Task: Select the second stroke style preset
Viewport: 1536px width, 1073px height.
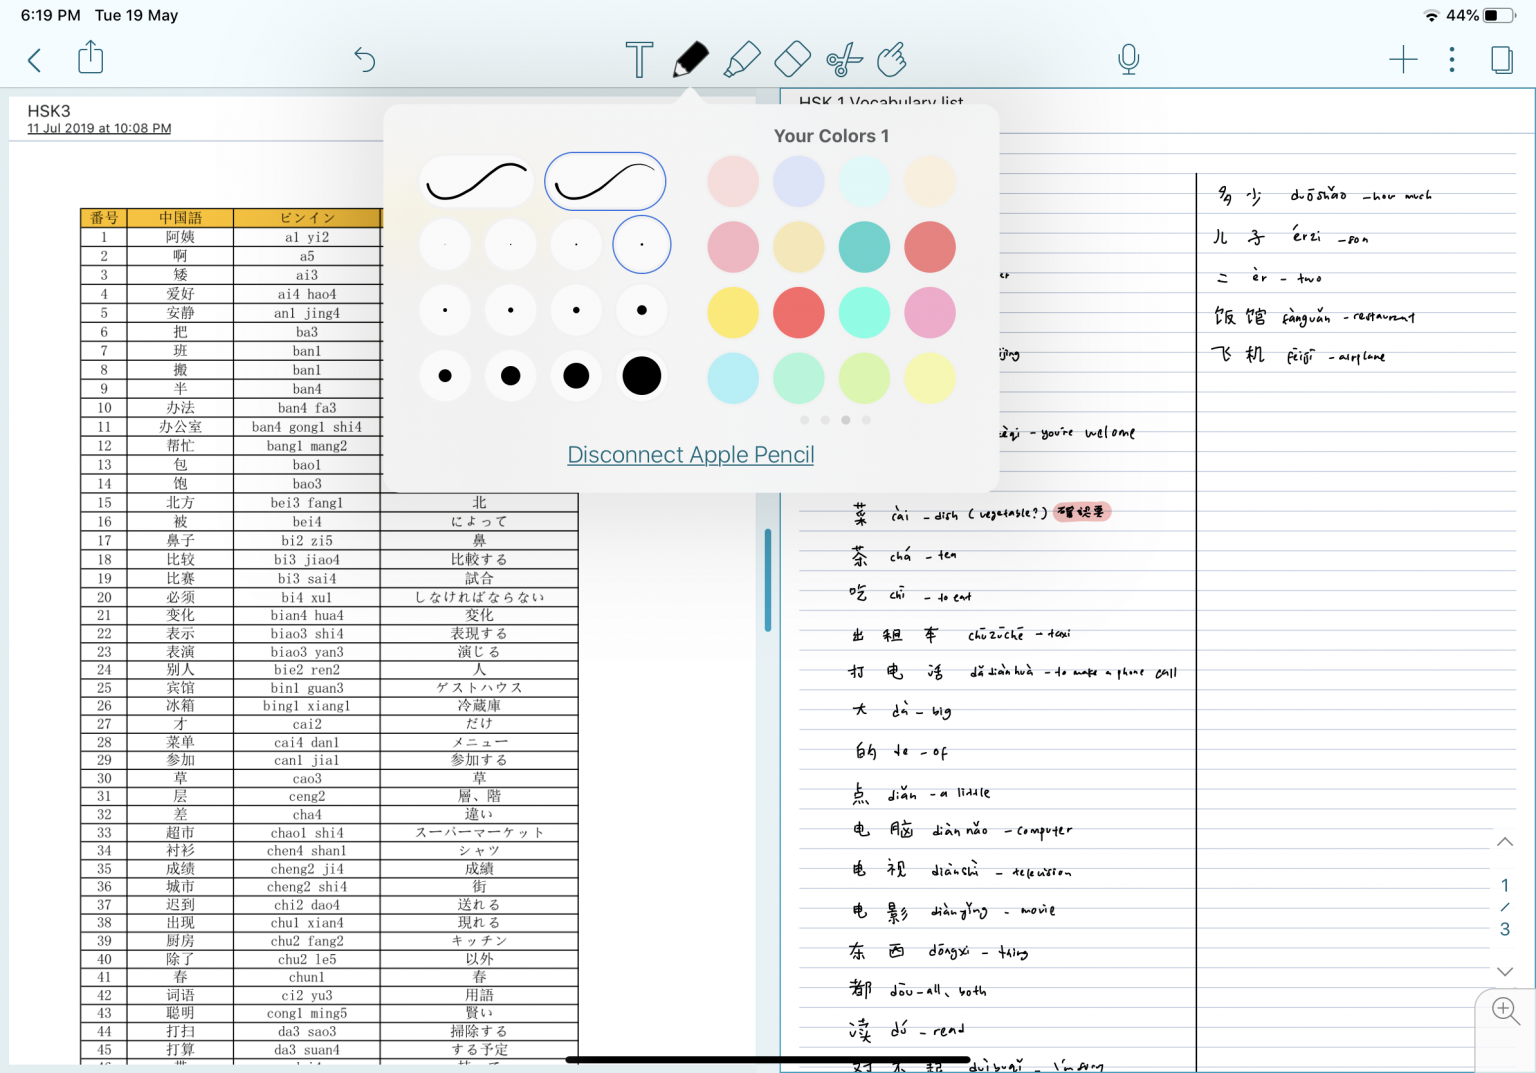Action: point(604,181)
